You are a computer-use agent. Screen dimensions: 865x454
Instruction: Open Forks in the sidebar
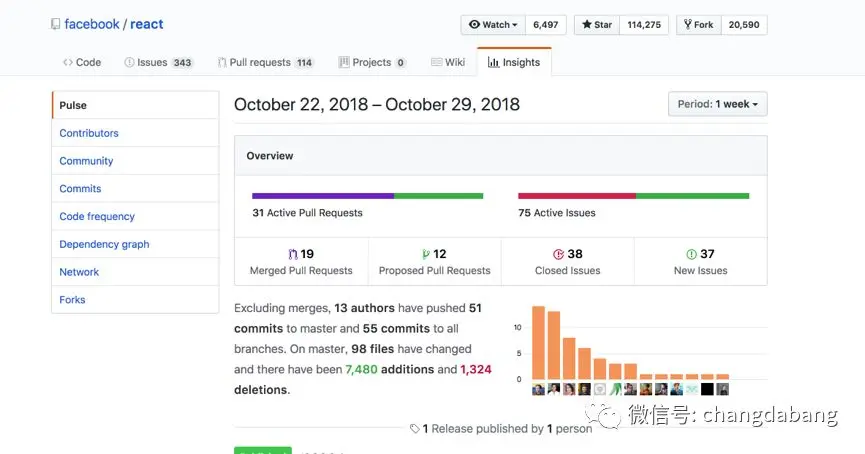pyautogui.click(x=135, y=300)
